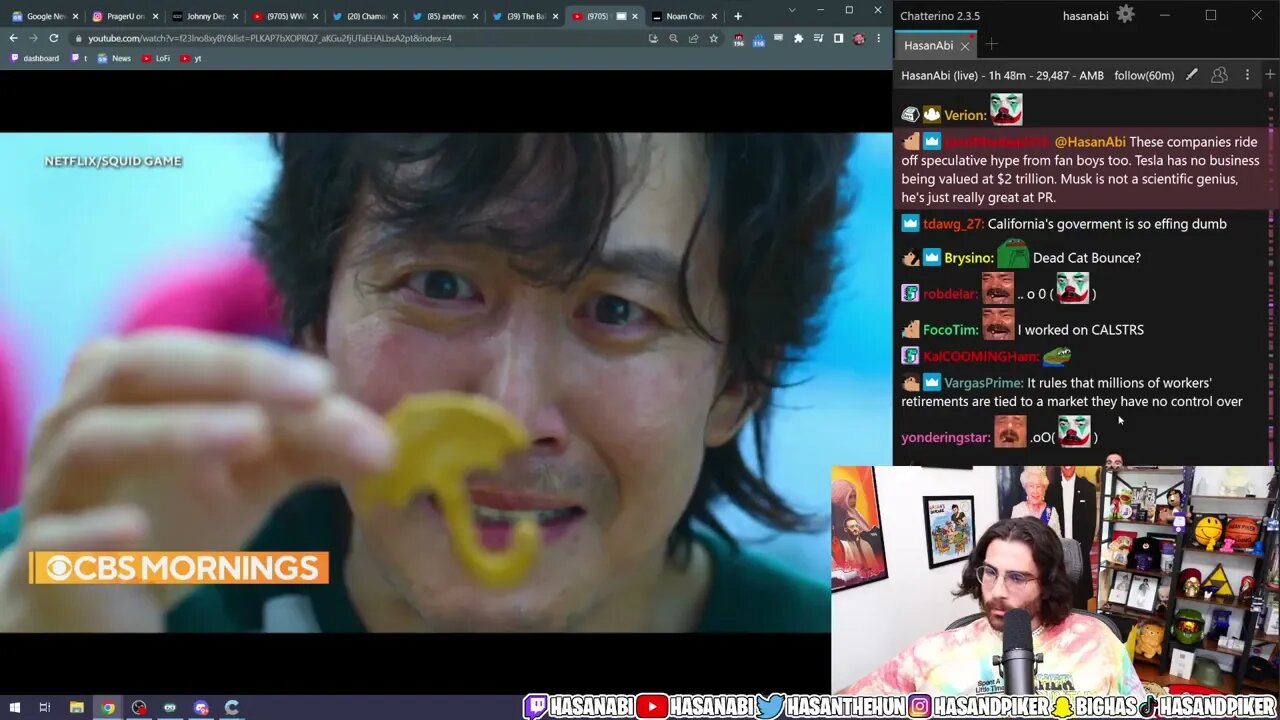This screenshot has width=1280, height=720.
Task: Click username KalCOOMINGHam in chat
Action: [980, 356]
